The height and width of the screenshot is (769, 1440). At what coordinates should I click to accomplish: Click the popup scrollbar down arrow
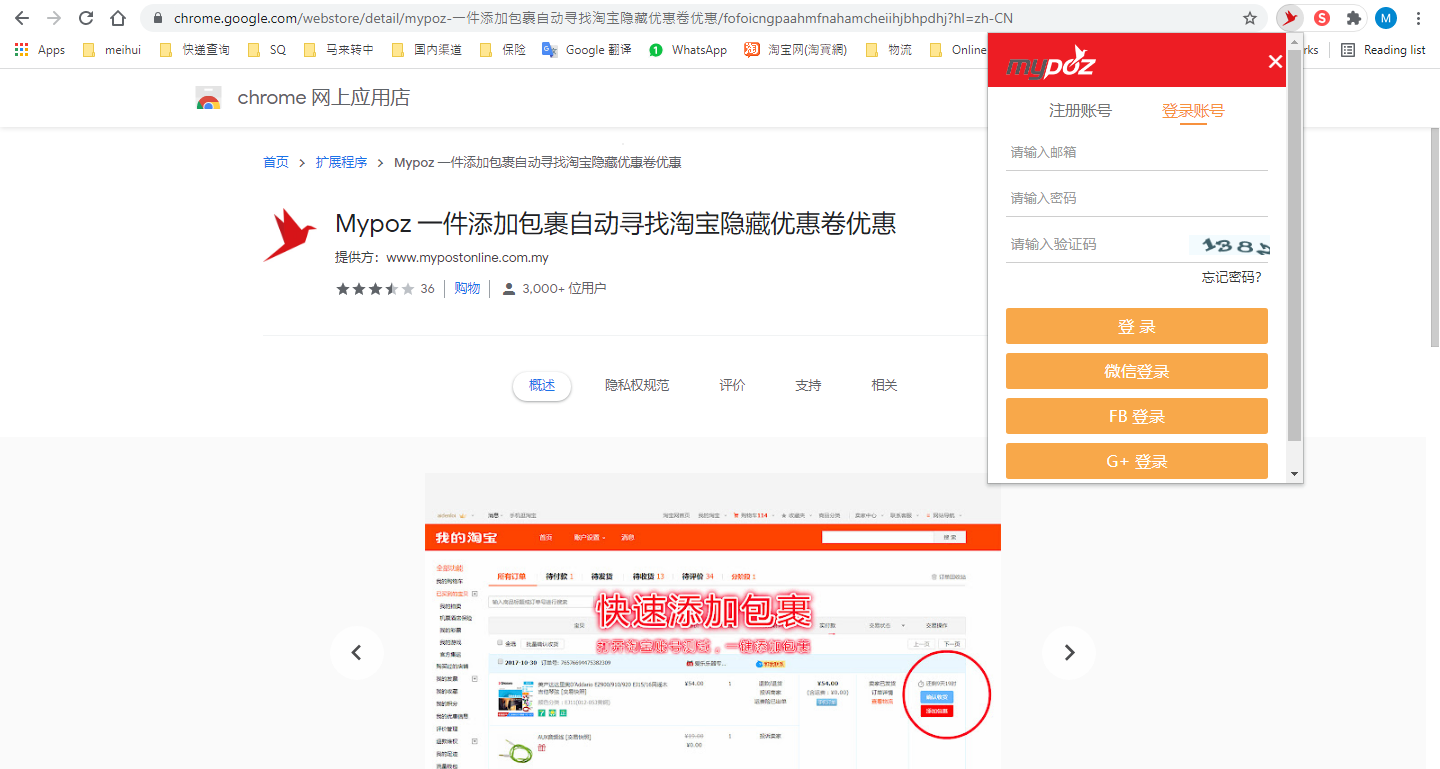tap(1295, 474)
